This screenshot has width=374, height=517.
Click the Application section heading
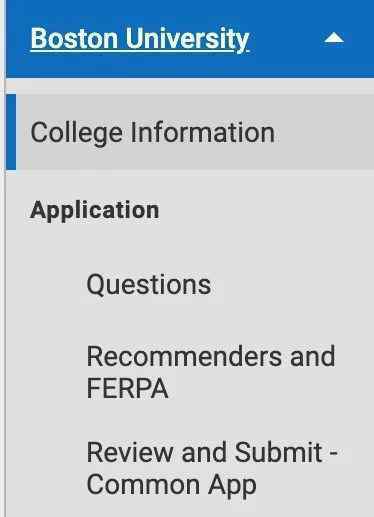(95, 211)
